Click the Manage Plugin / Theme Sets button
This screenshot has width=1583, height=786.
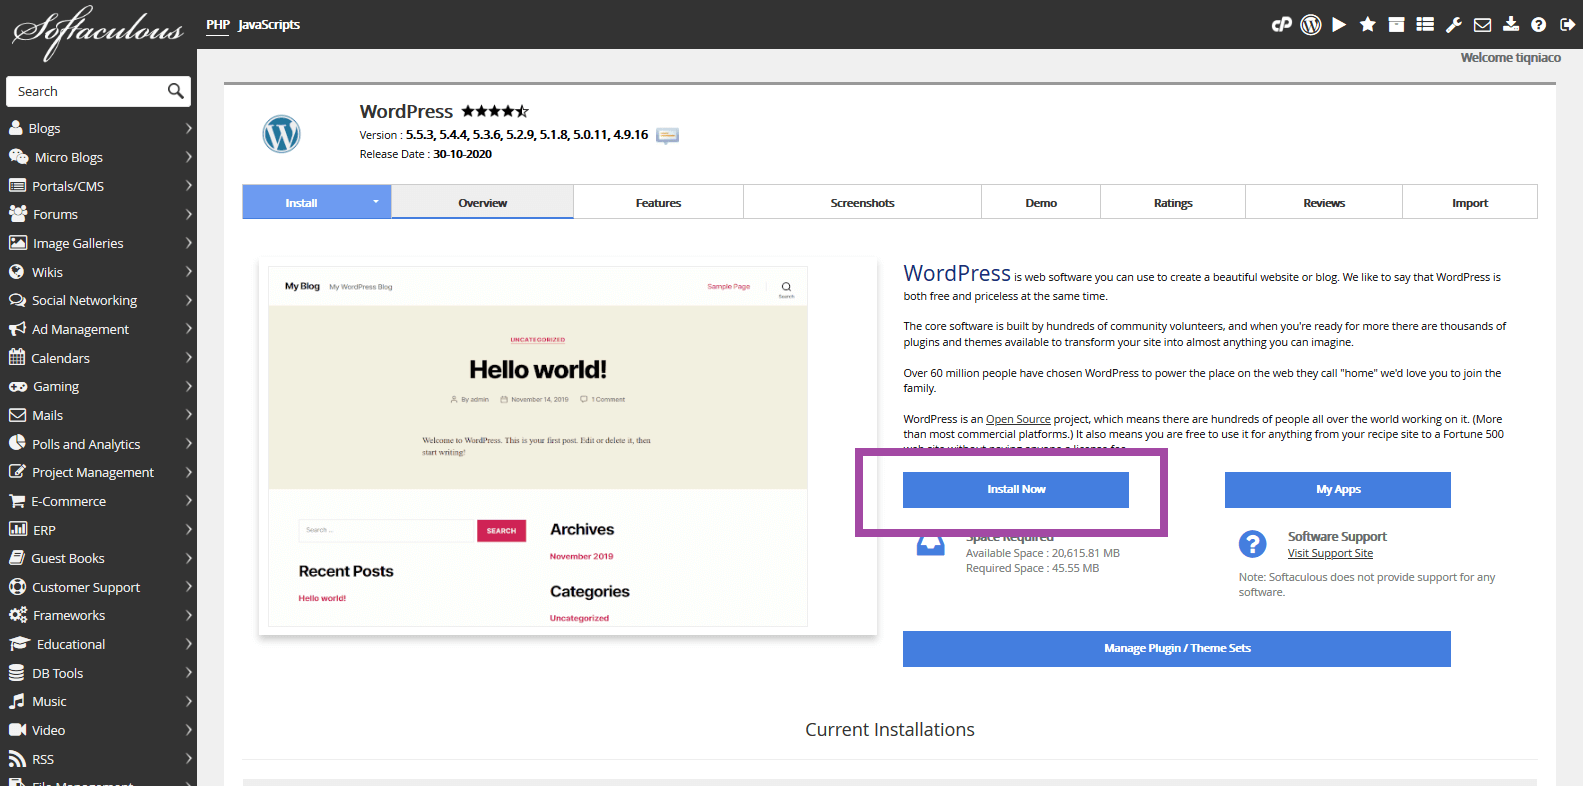tap(1176, 649)
